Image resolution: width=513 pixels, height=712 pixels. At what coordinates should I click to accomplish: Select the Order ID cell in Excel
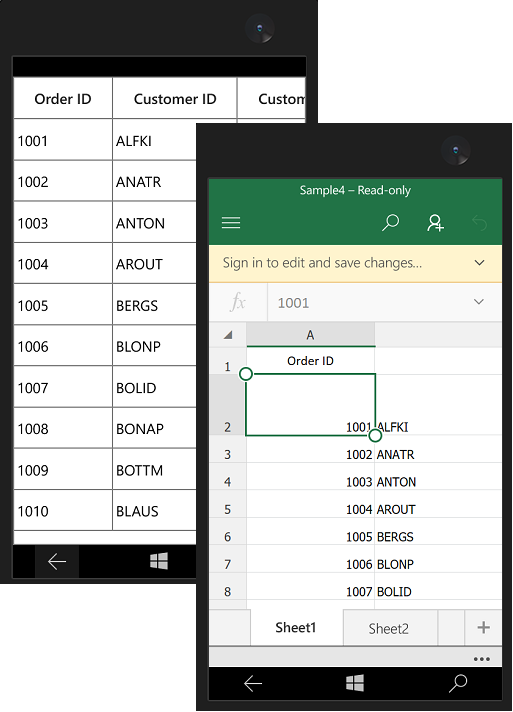click(311, 361)
